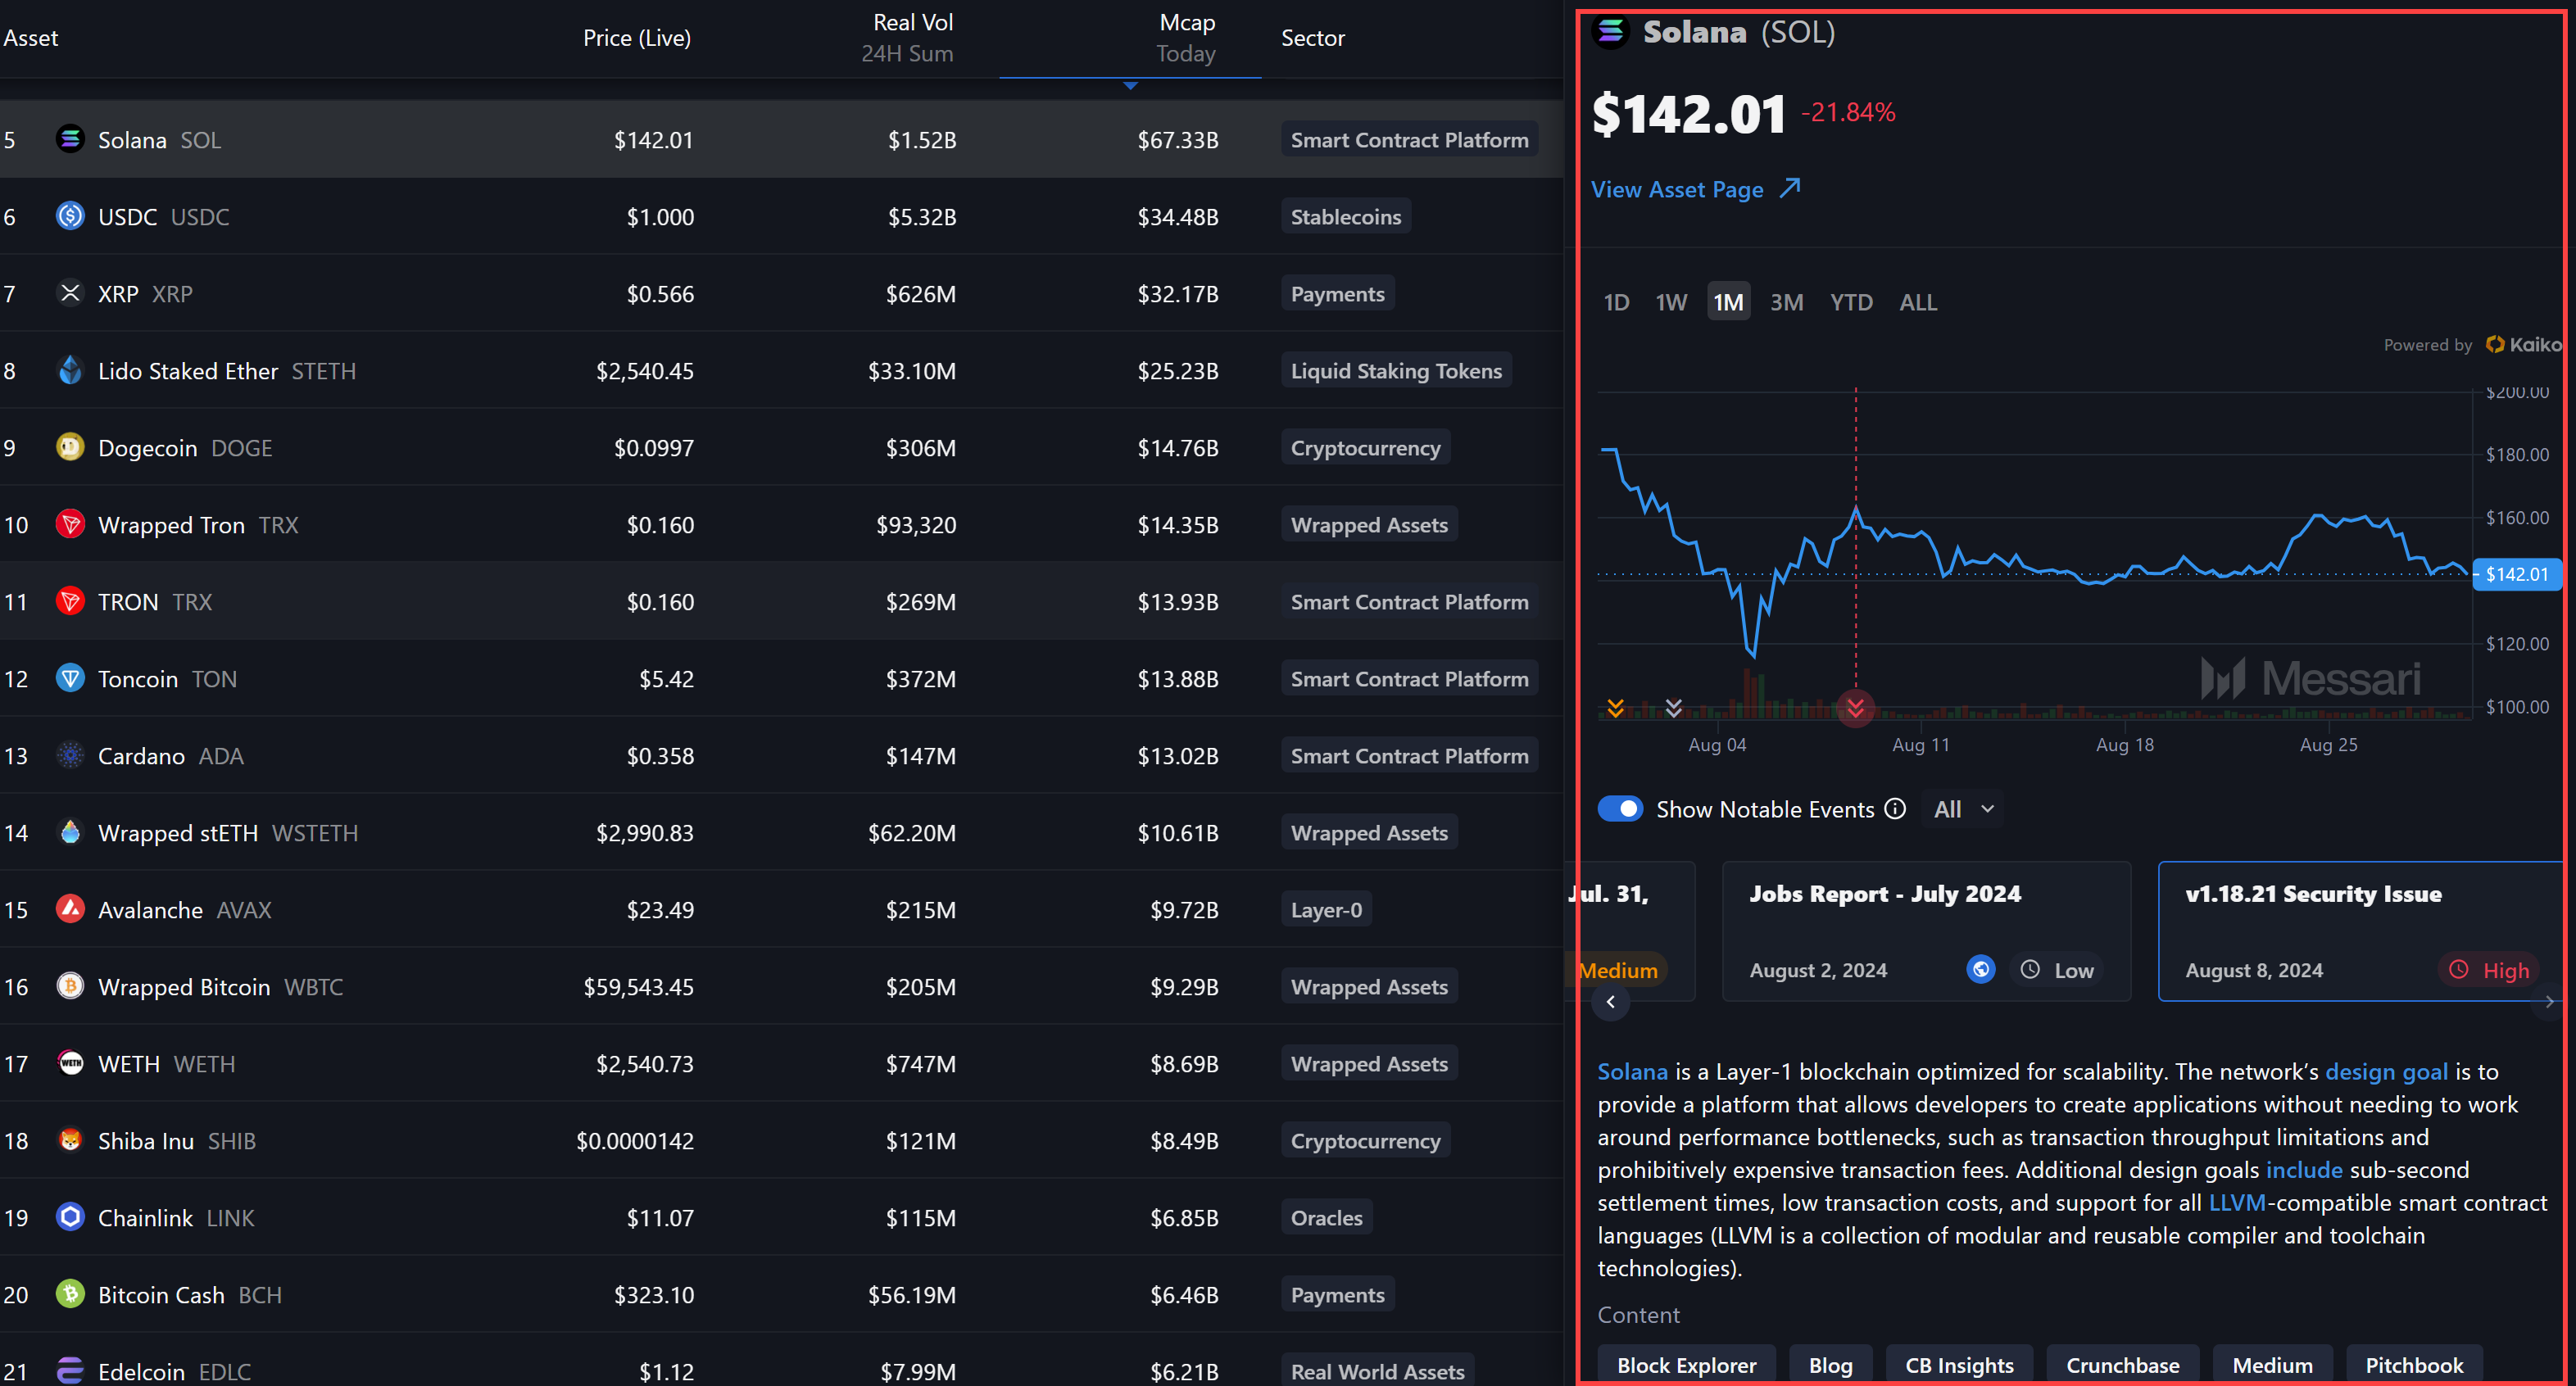
Task: Sort table by Price (Live) column header
Action: 637,38
